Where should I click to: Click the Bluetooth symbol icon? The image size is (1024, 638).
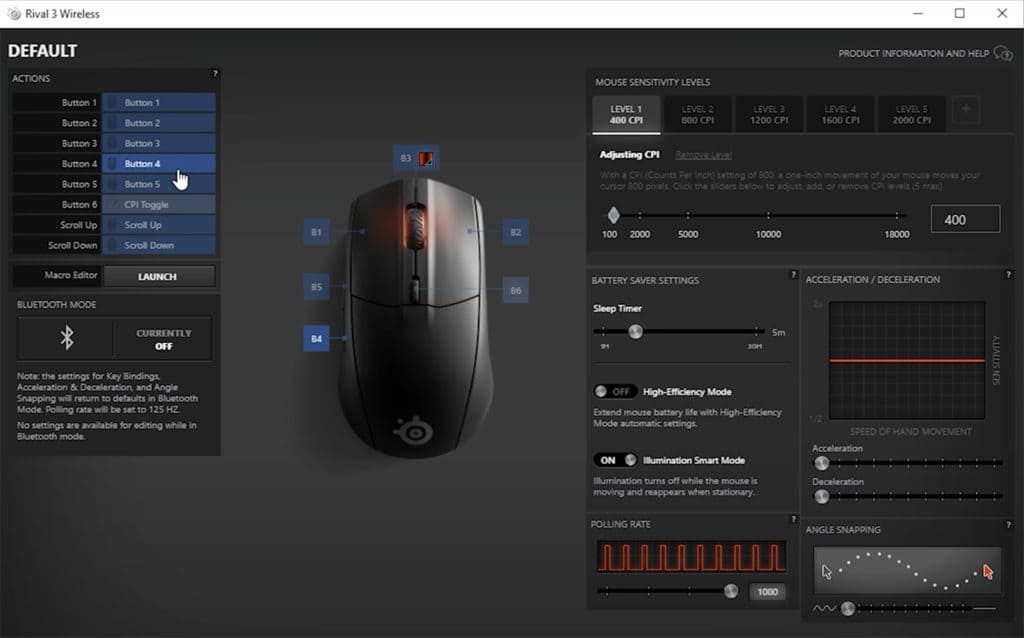click(67, 338)
